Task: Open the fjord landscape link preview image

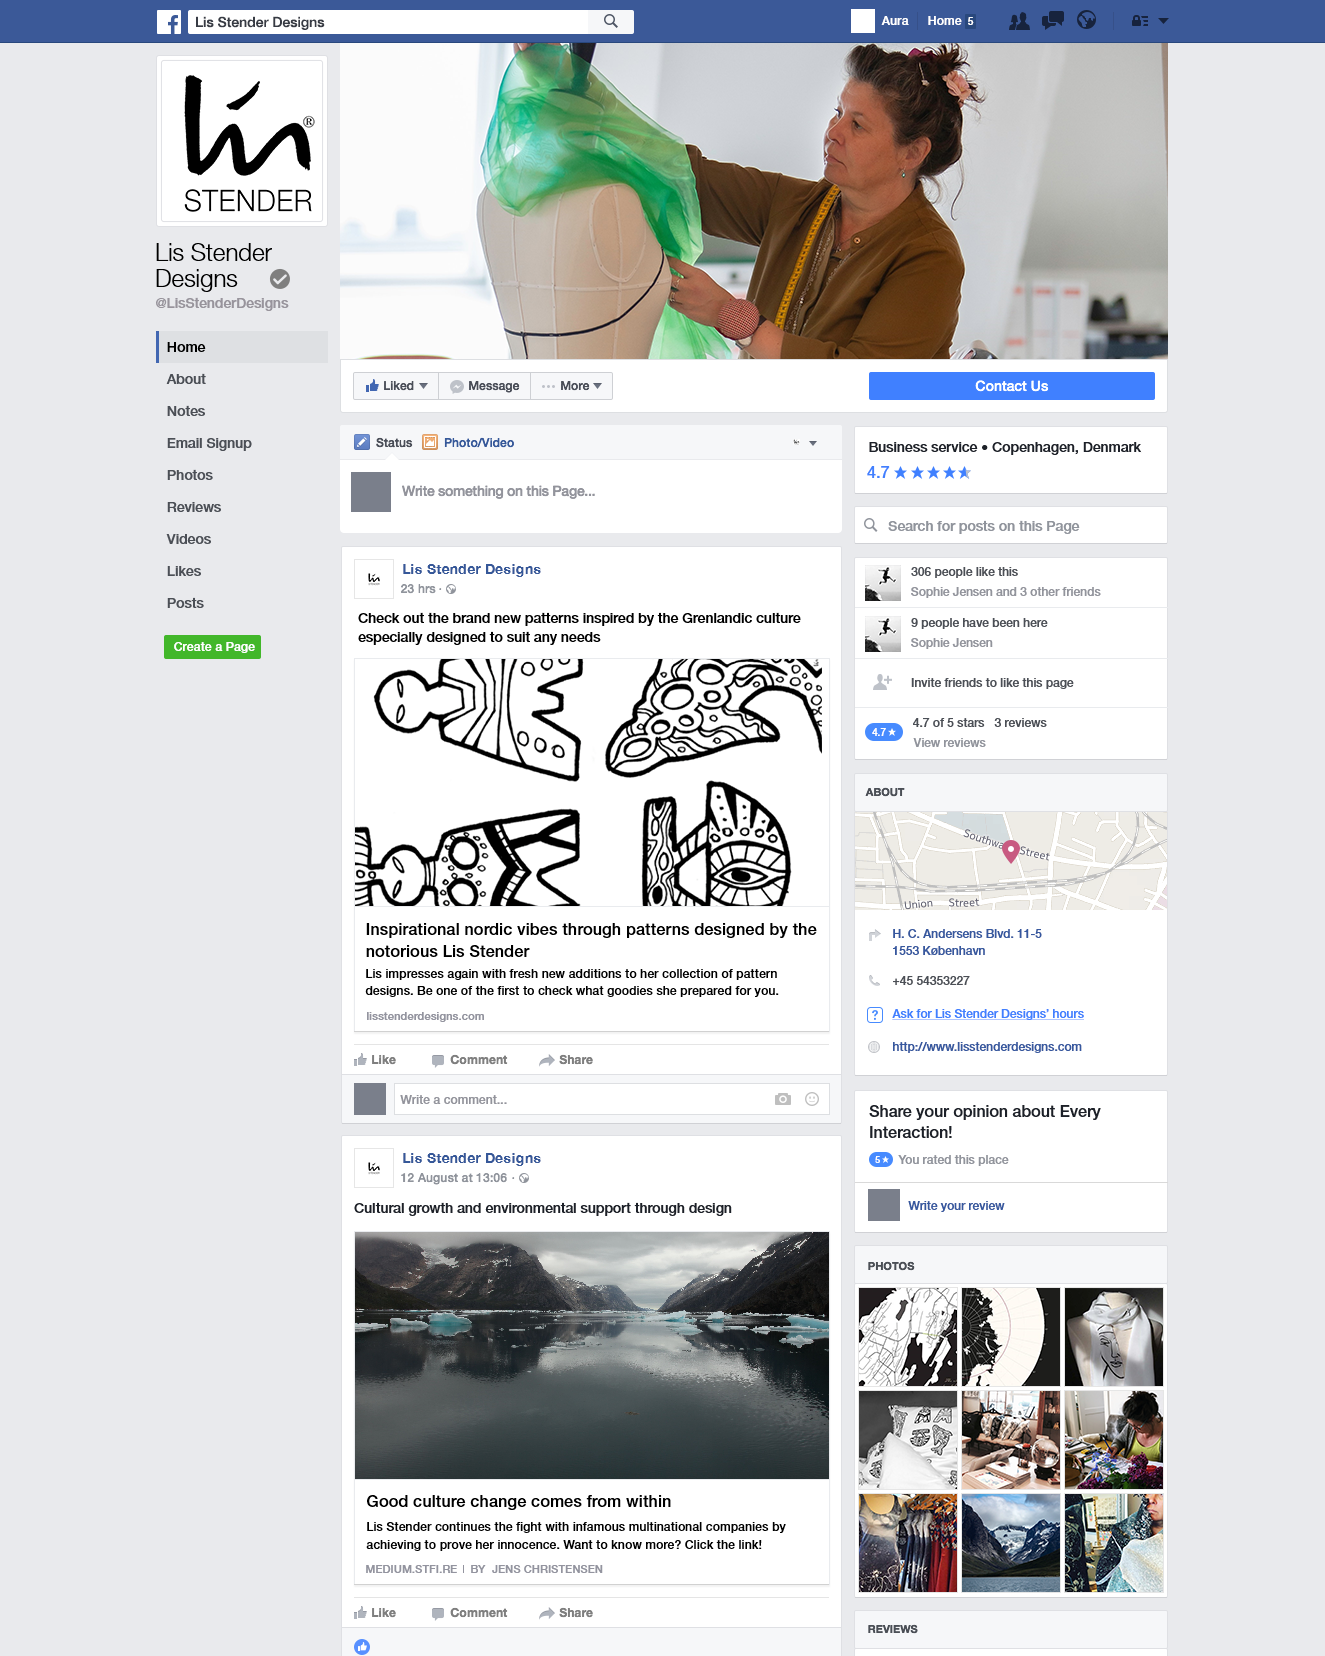Action: (592, 1355)
